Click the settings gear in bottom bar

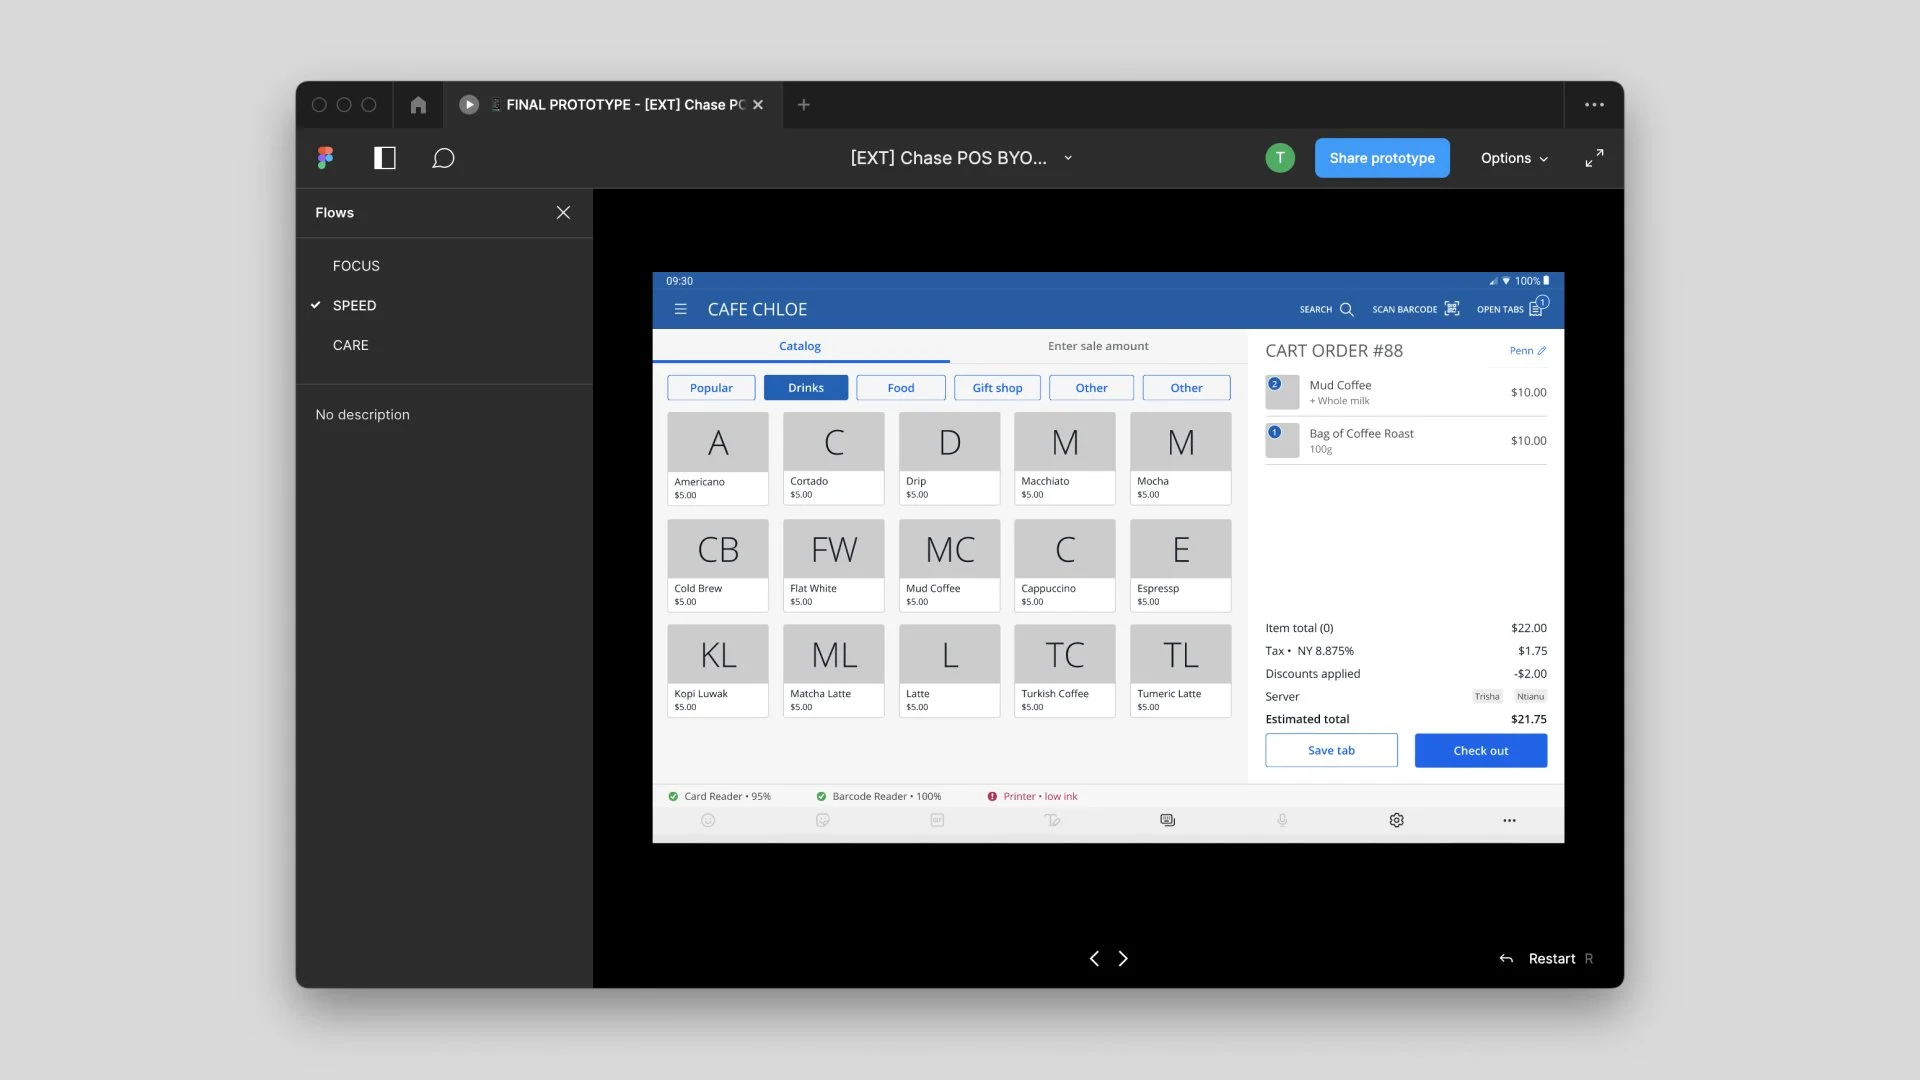1396,820
